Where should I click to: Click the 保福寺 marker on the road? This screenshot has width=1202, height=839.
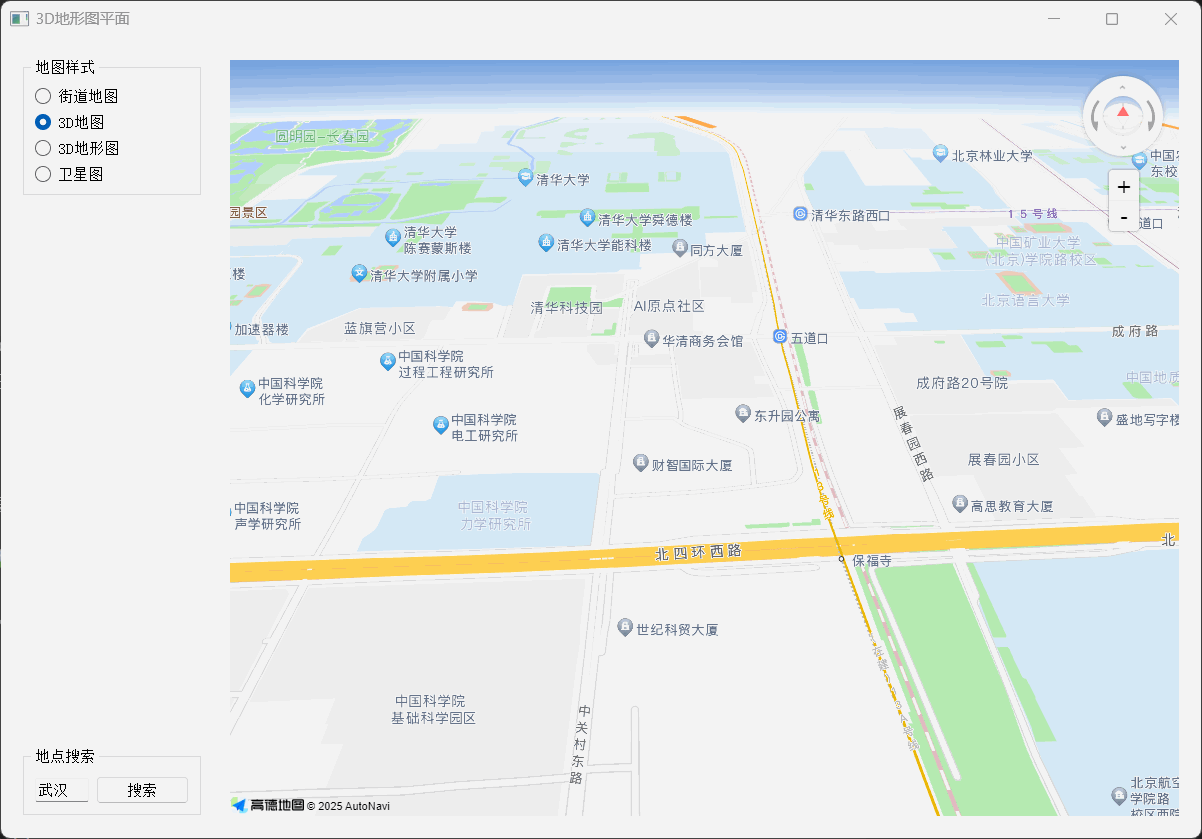[x=842, y=560]
